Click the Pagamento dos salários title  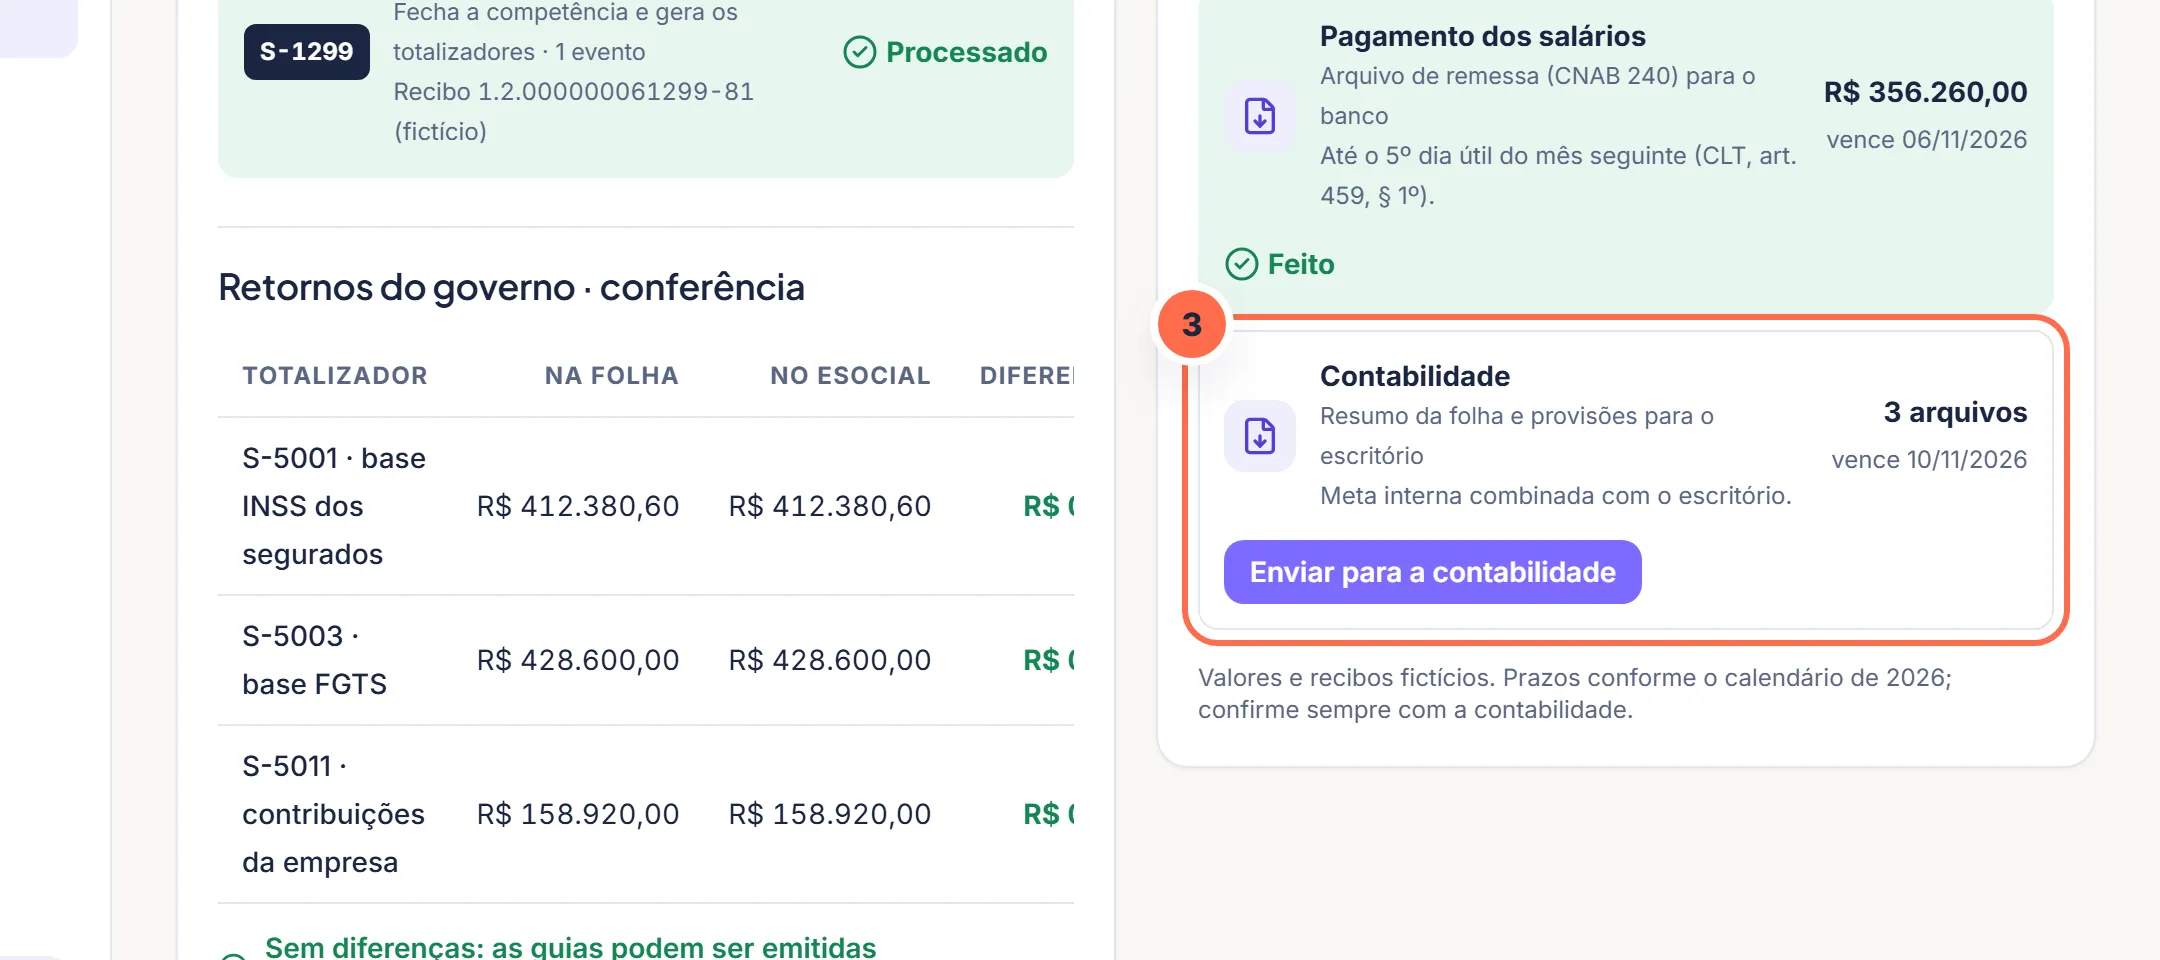coord(1482,36)
